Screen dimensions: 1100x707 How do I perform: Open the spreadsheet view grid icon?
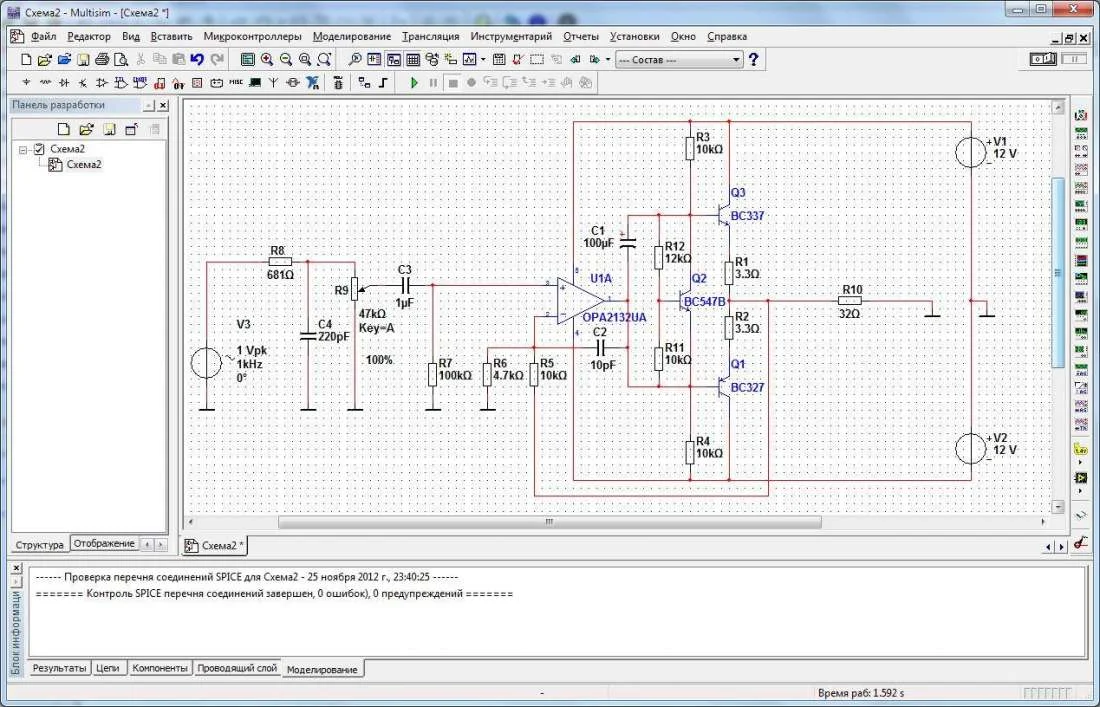[413, 59]
